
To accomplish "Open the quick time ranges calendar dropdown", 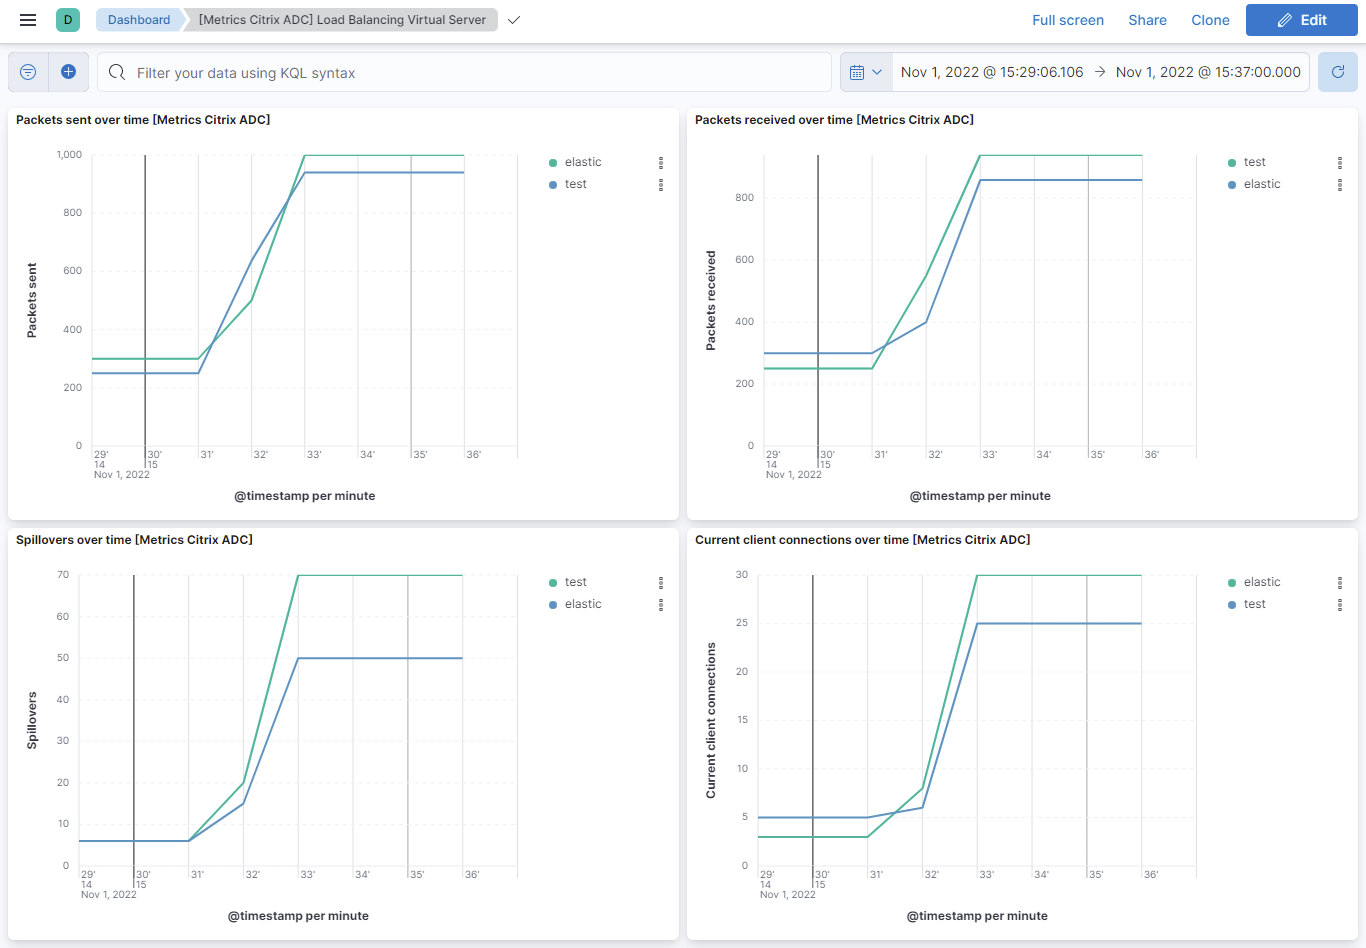I will (x=865, y=71).
